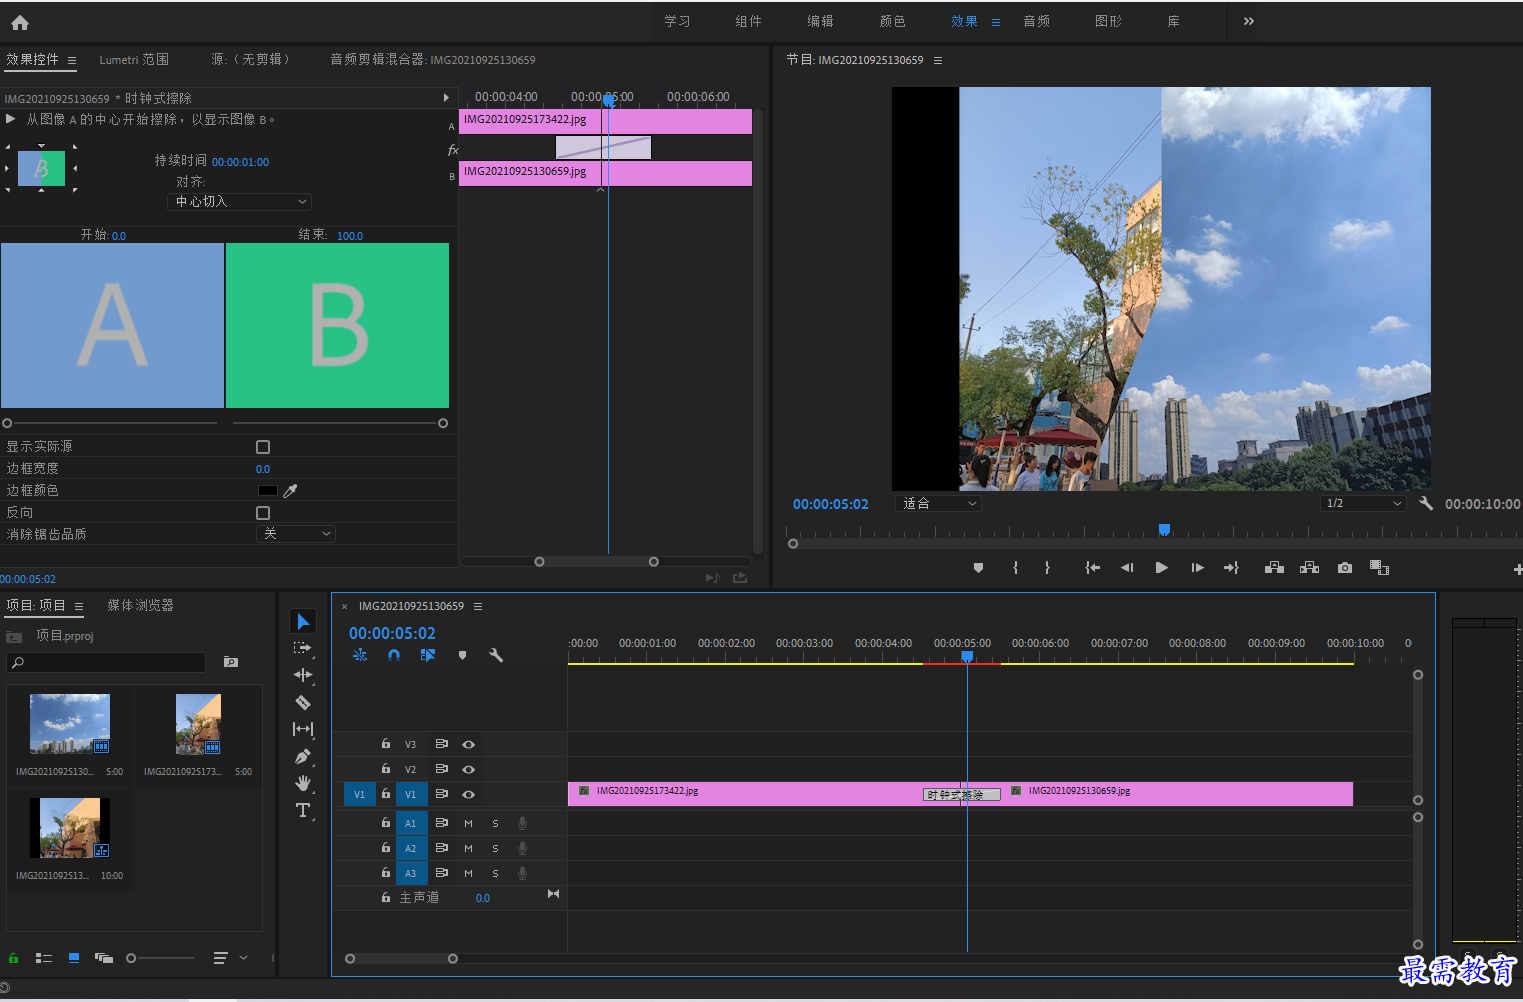Toggle V3 track lock

(x=385, y=744)
